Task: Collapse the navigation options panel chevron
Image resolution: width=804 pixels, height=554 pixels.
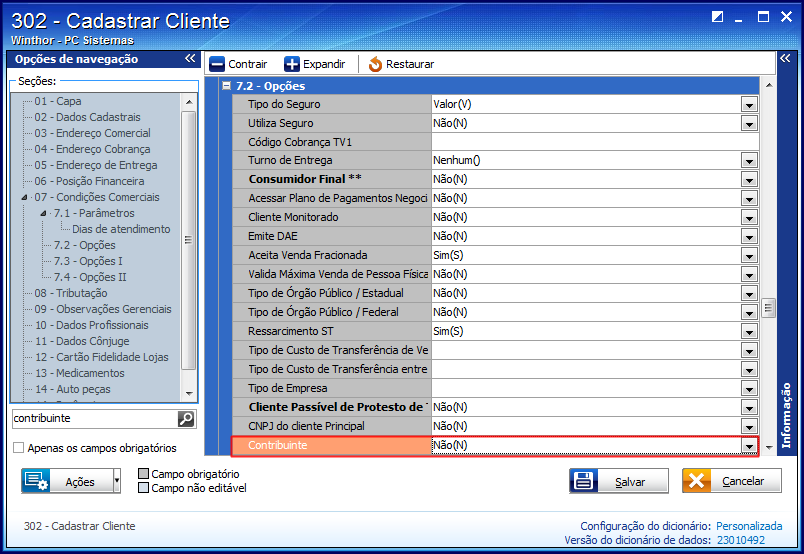Action: point(190,58)
